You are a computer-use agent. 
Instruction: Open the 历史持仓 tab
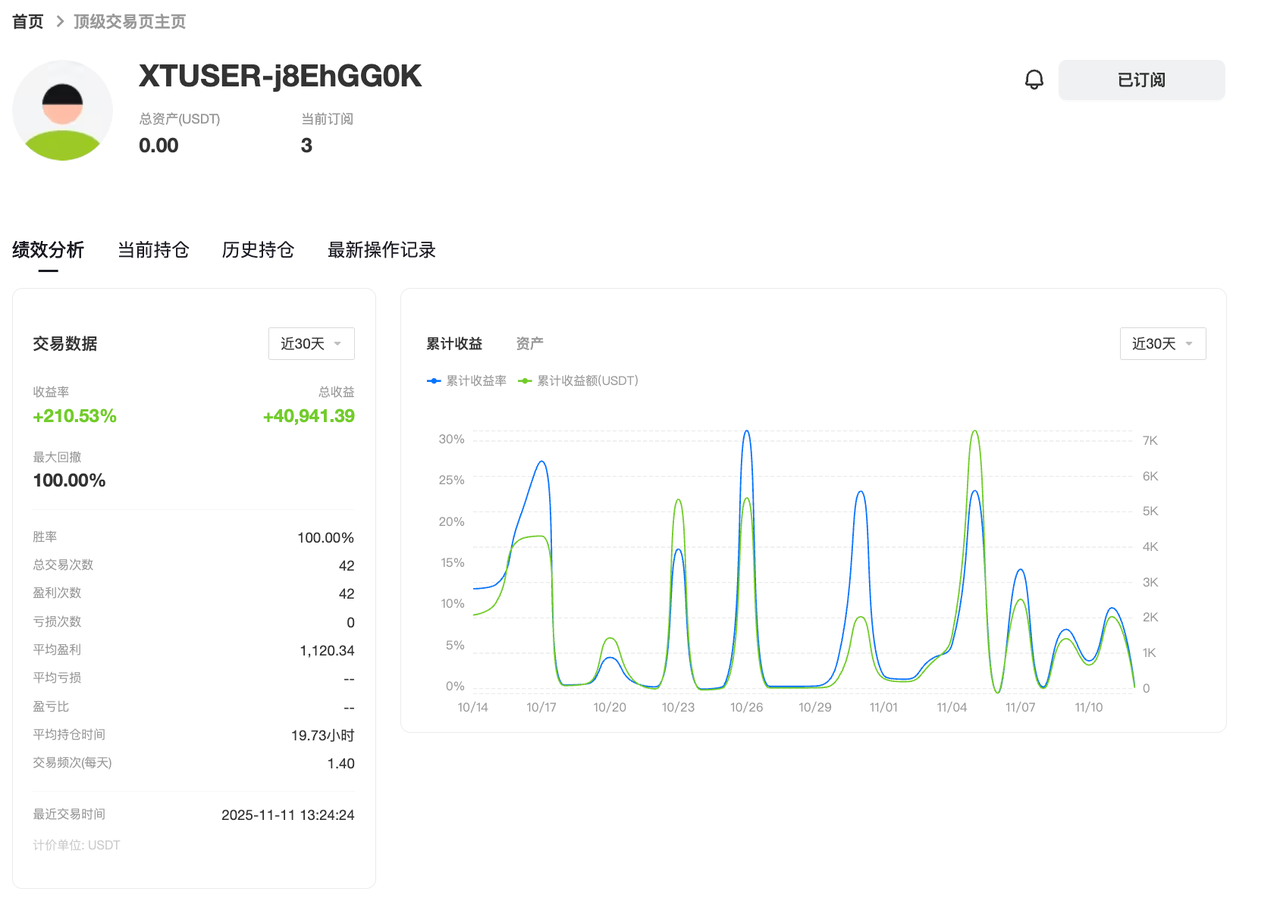258,250
